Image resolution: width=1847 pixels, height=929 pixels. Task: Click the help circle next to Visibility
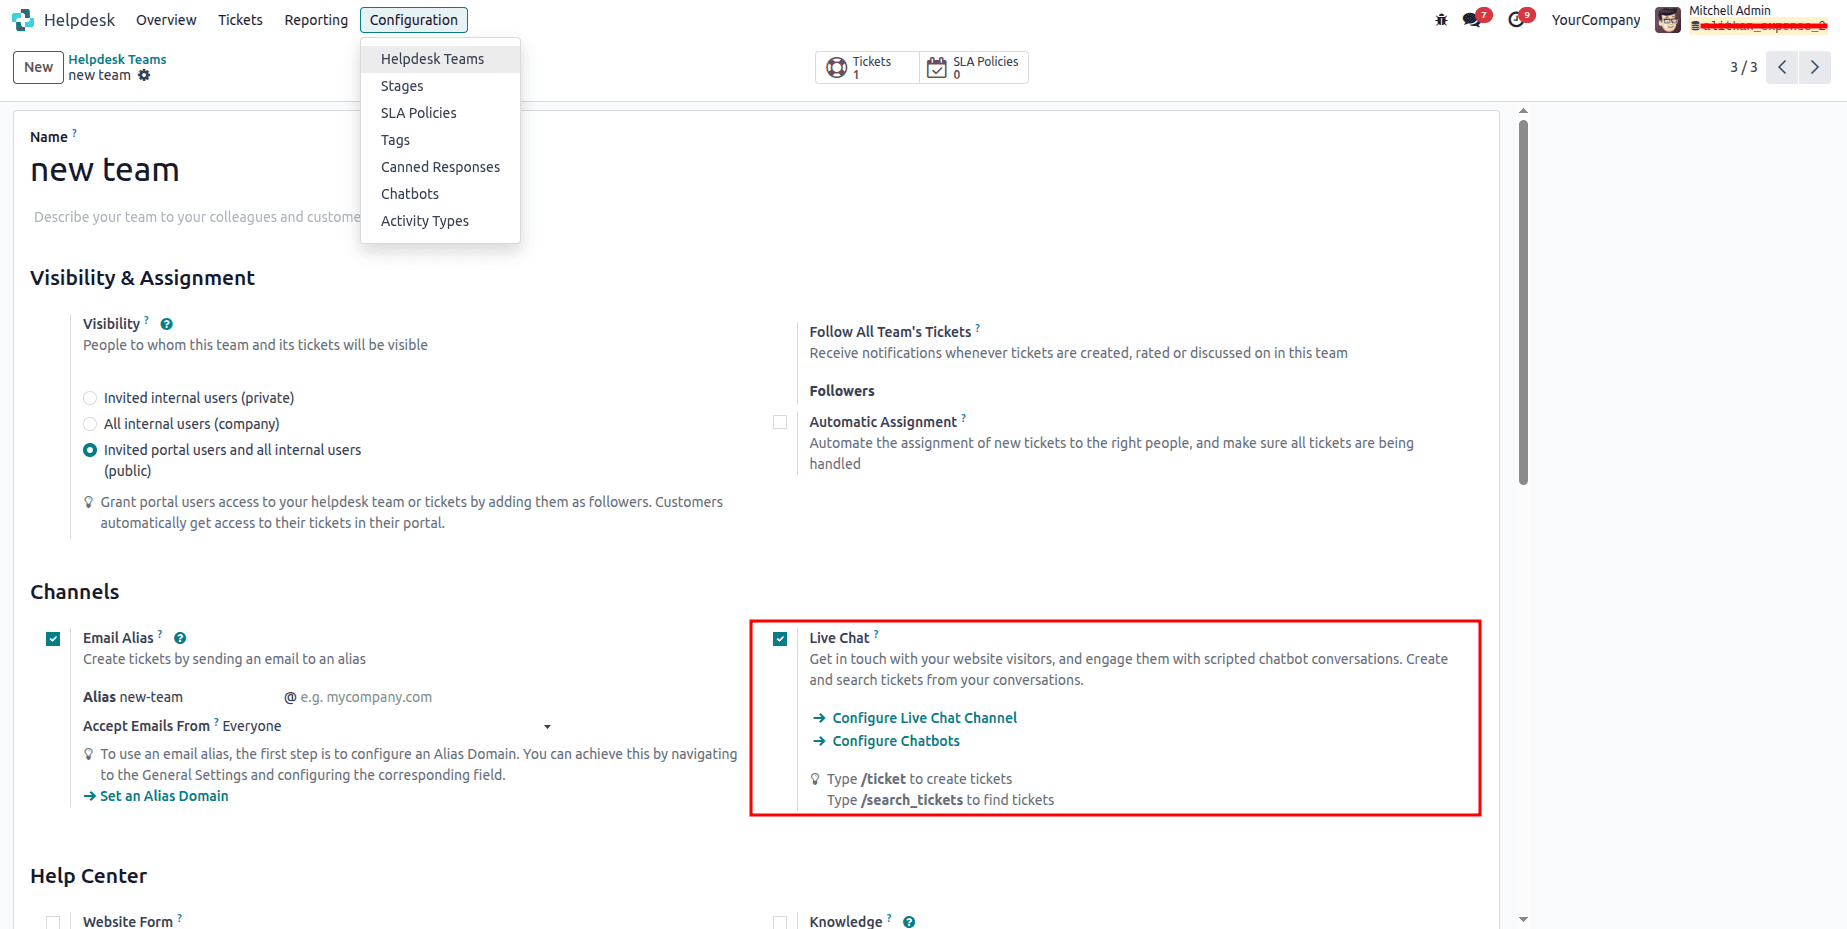(x=166, y=324)
